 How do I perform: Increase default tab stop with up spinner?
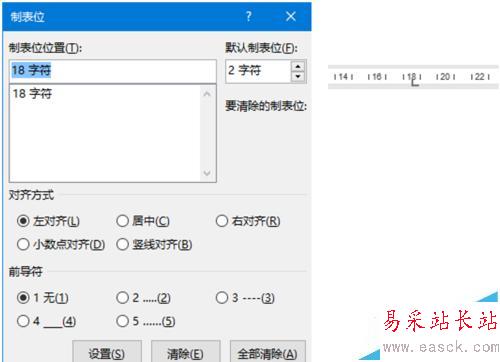tap(298, 66)
